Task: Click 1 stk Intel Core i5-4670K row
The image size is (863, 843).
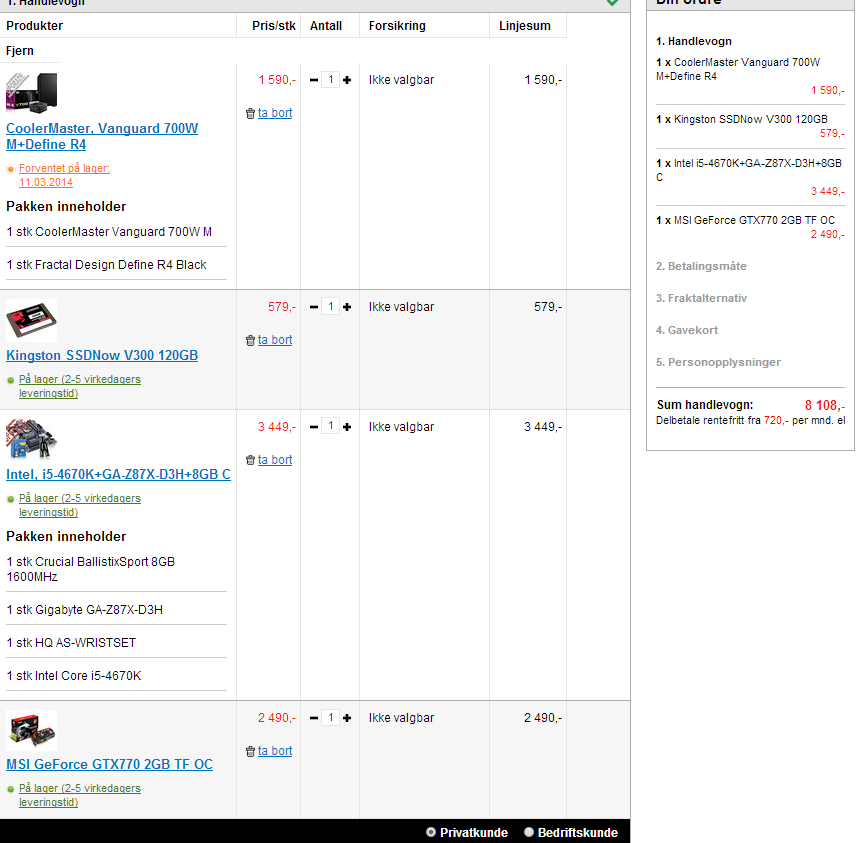Action: click(74, 676)
